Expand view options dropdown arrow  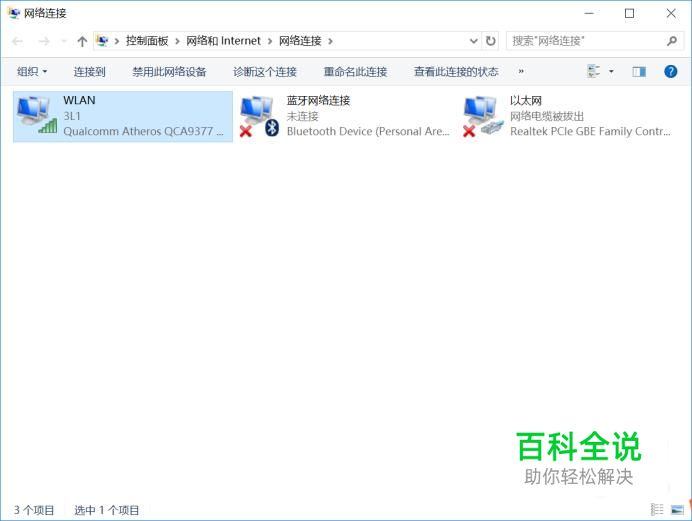click(611, 71)
